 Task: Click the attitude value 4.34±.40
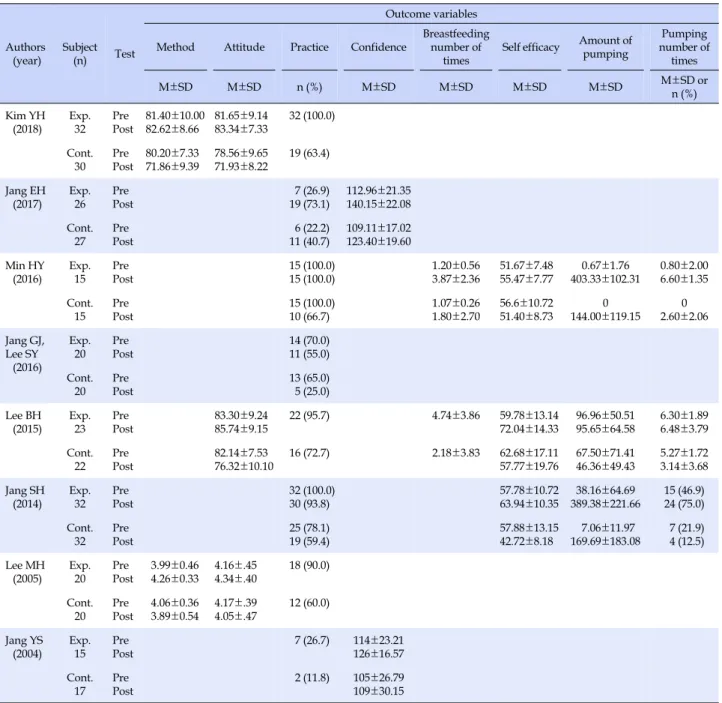click(235, 580)
